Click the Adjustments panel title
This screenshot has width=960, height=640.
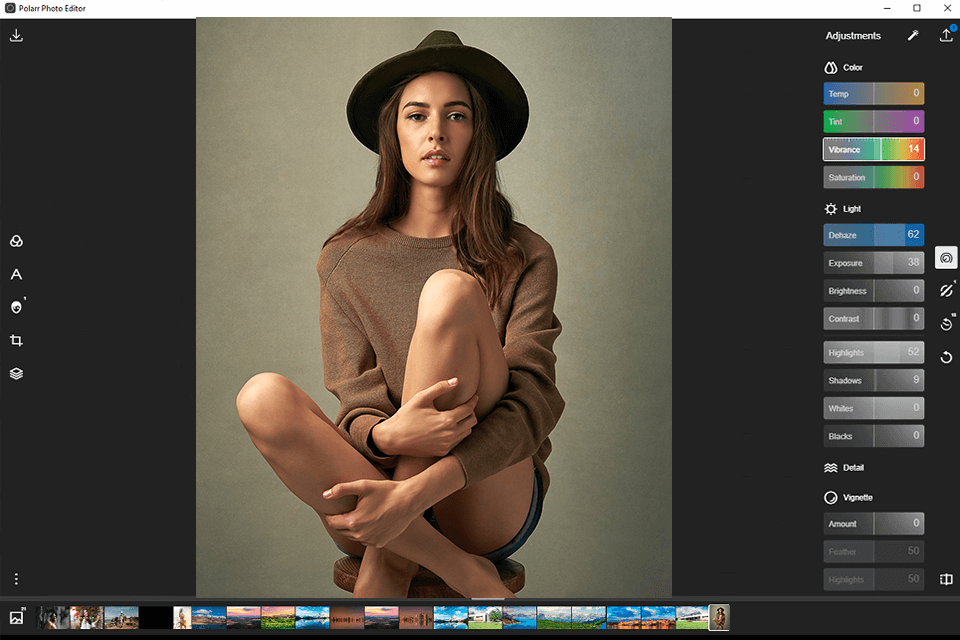tap(853, 36)
